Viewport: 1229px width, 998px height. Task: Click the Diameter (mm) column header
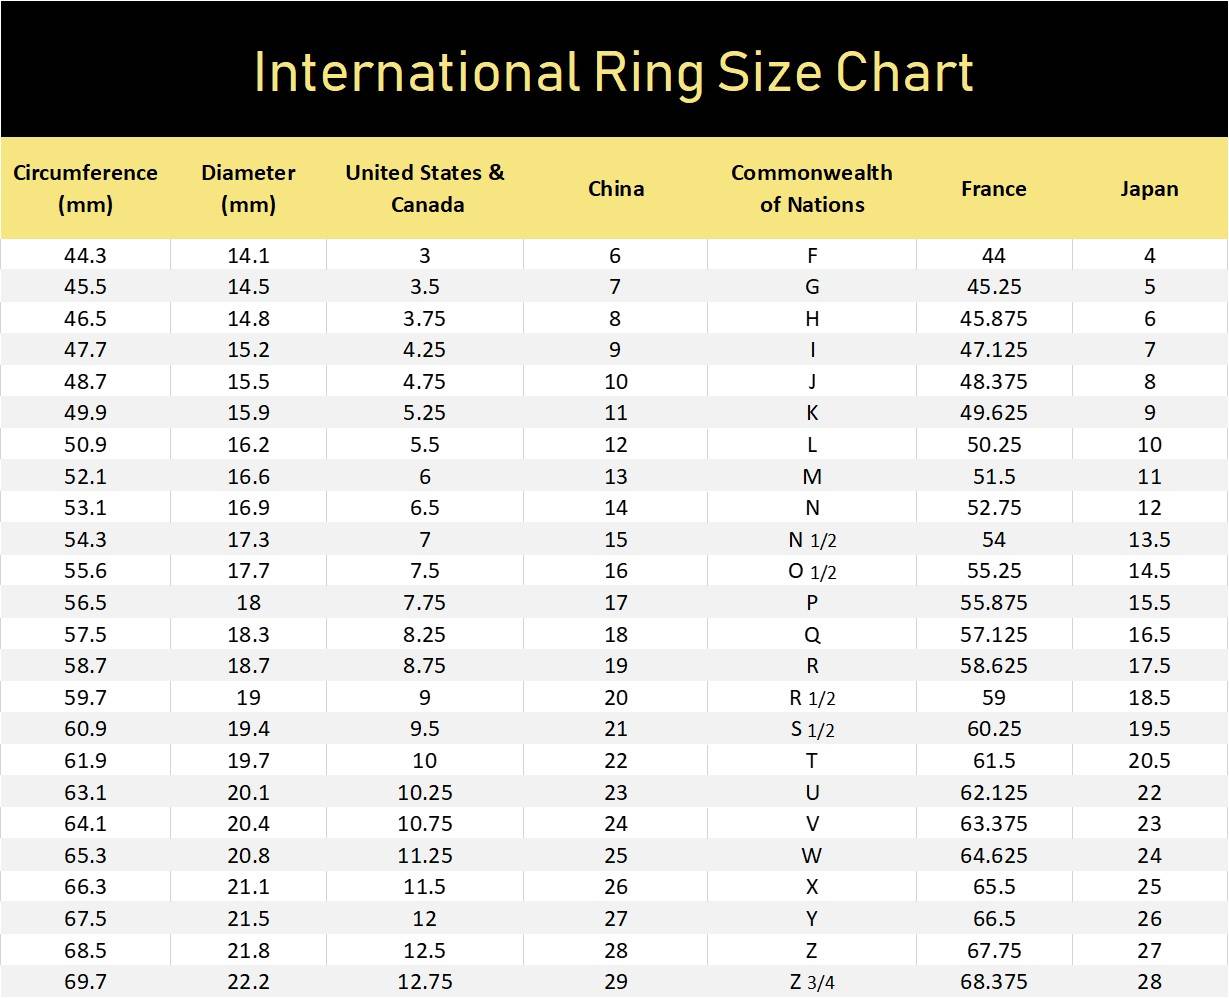point(248,188)
